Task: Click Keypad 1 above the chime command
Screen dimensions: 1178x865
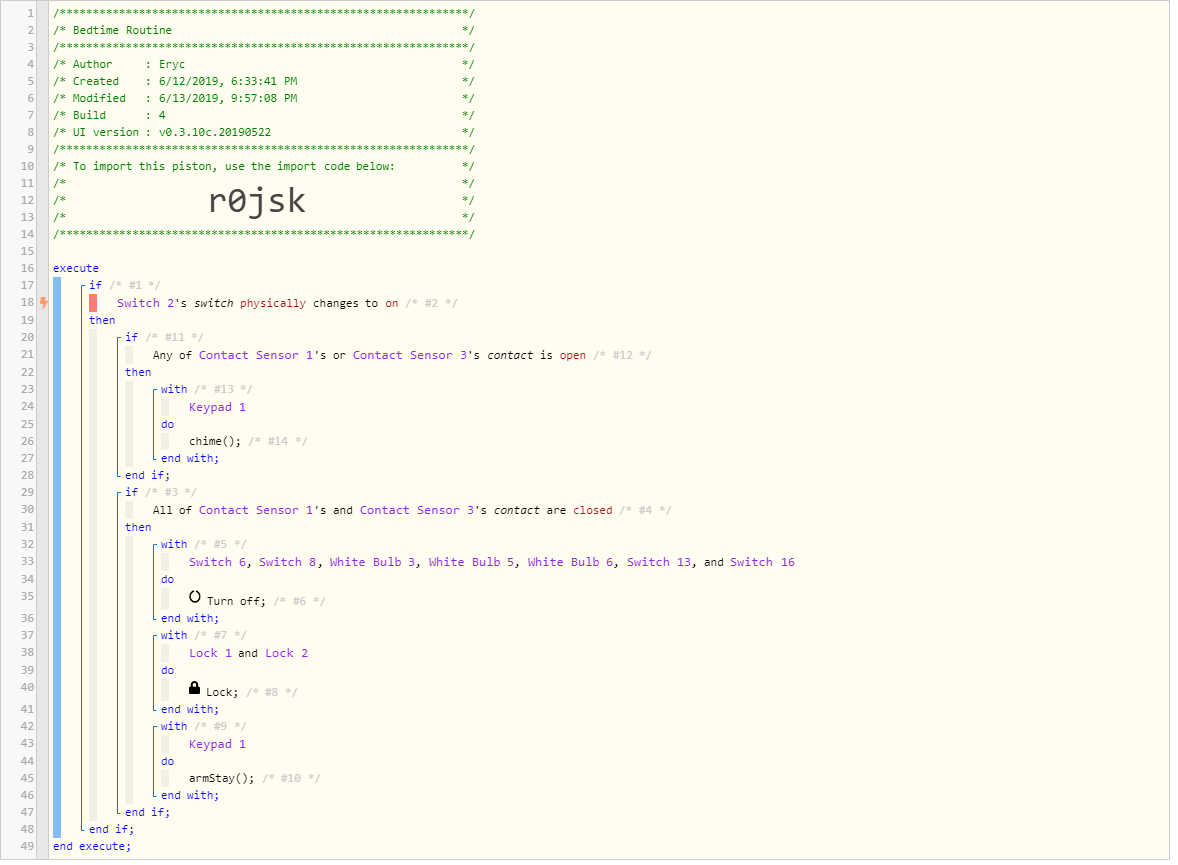Action: [217, 407]
